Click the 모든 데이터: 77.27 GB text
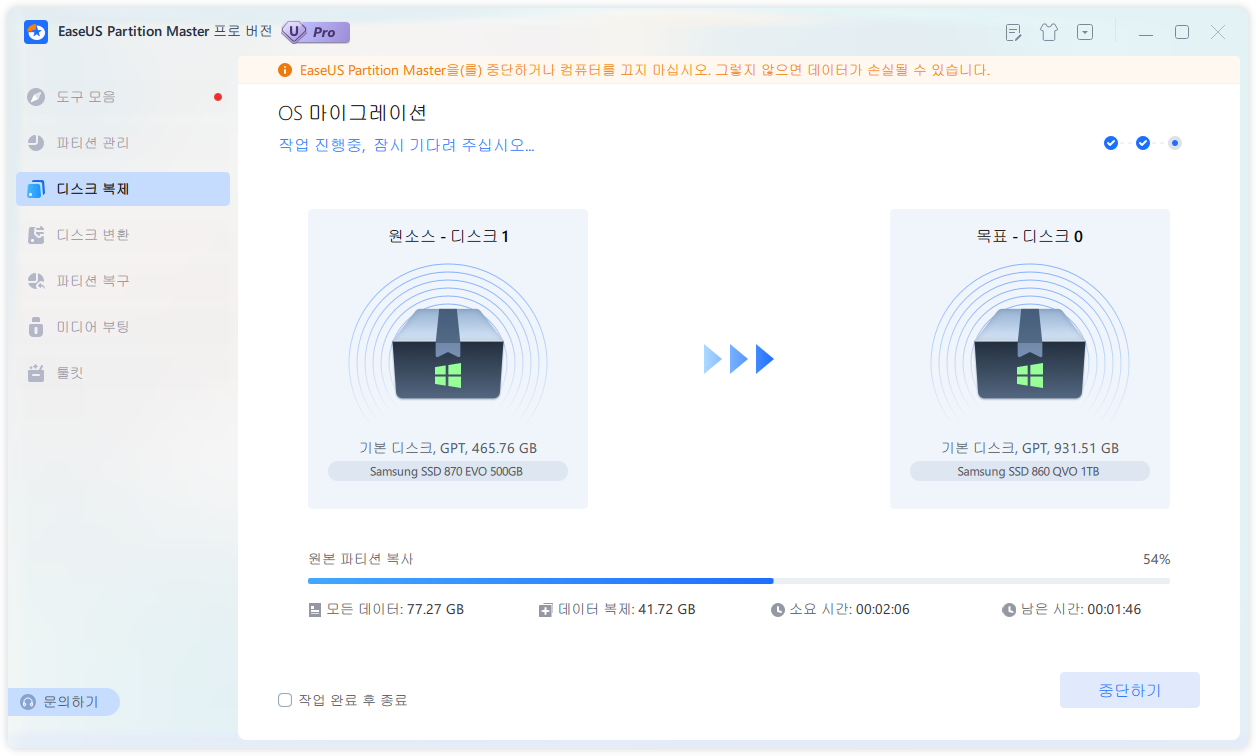The height and width of the screenshot is (756, 1256). tap(395, 609)
